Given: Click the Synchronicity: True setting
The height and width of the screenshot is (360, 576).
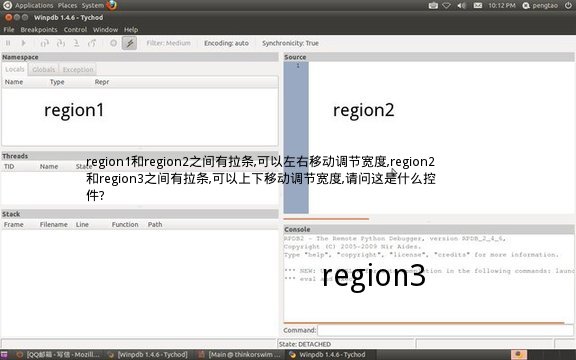Looking at the screenshot, I should click(x=290, y=43).
